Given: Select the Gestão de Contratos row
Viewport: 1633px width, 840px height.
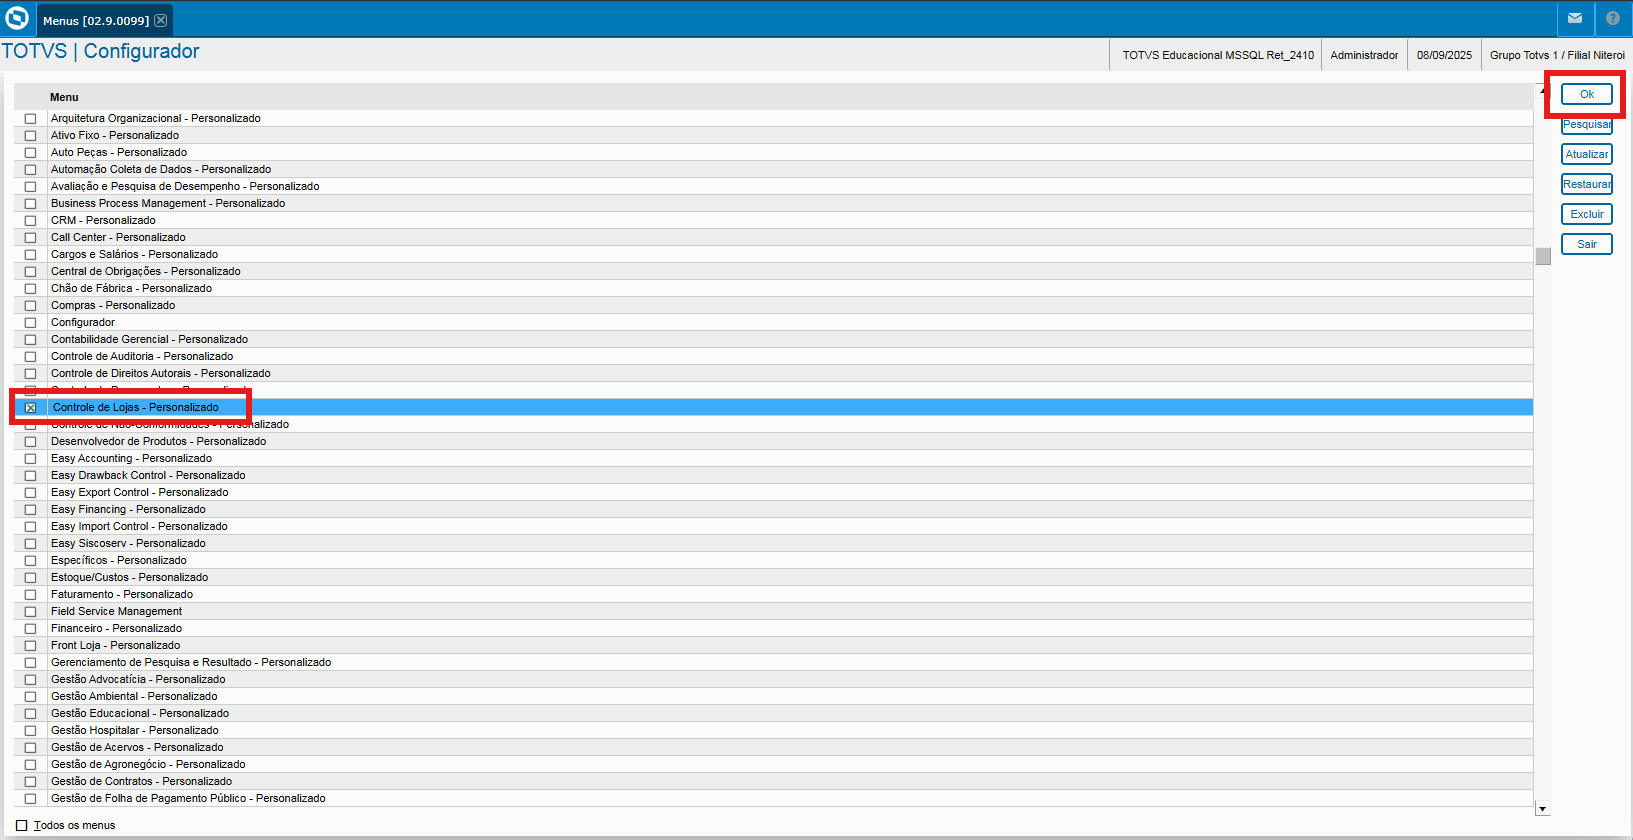Looking at the screenshot, I should tap(773, 782).
